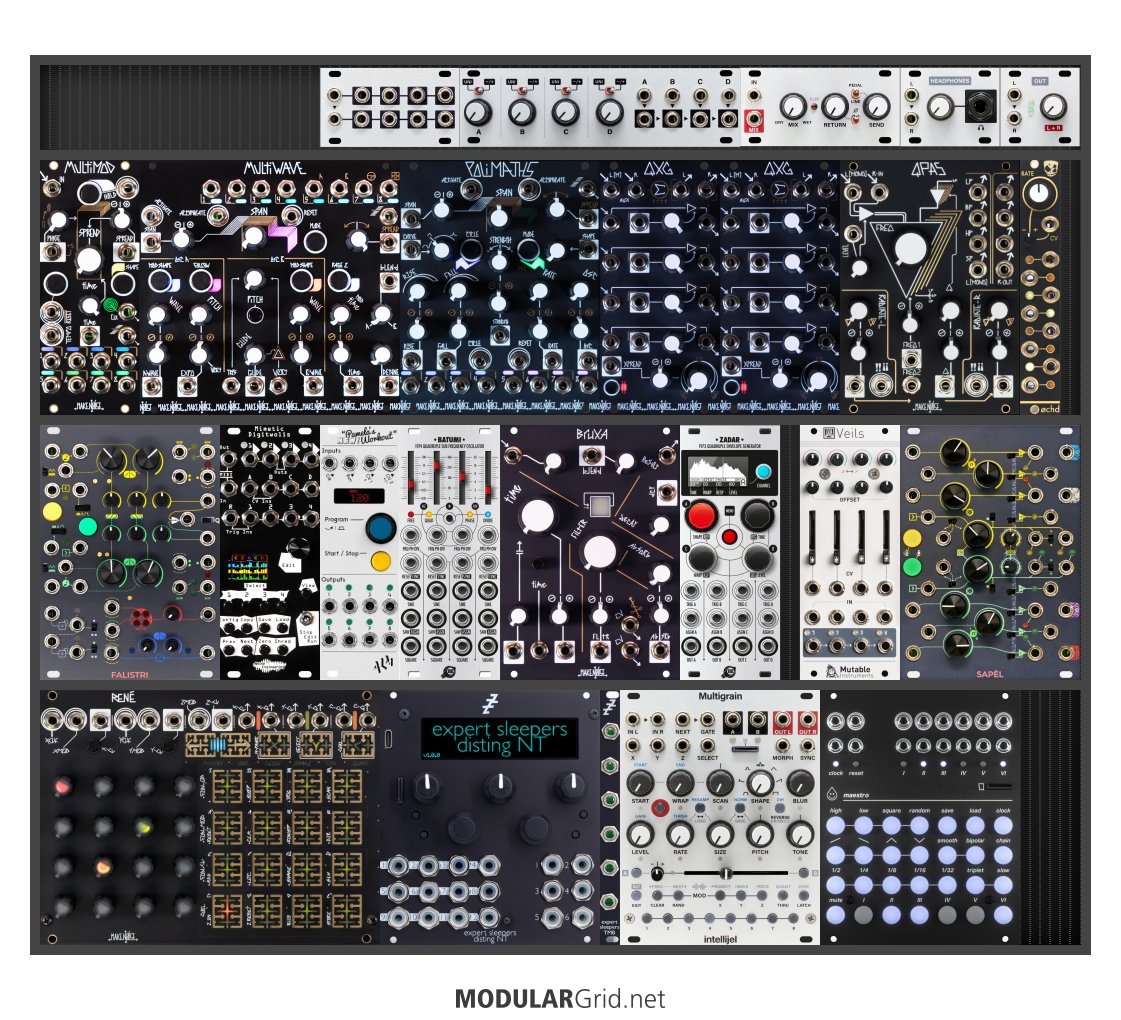Click the RETURN knob on the effects module

point(834,107)
